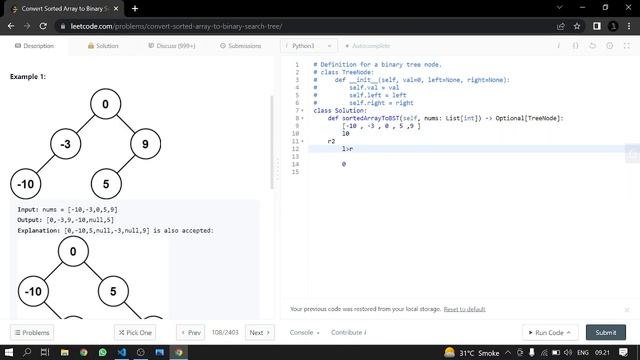Click the ENG language indicator

[x=583, y=353]
